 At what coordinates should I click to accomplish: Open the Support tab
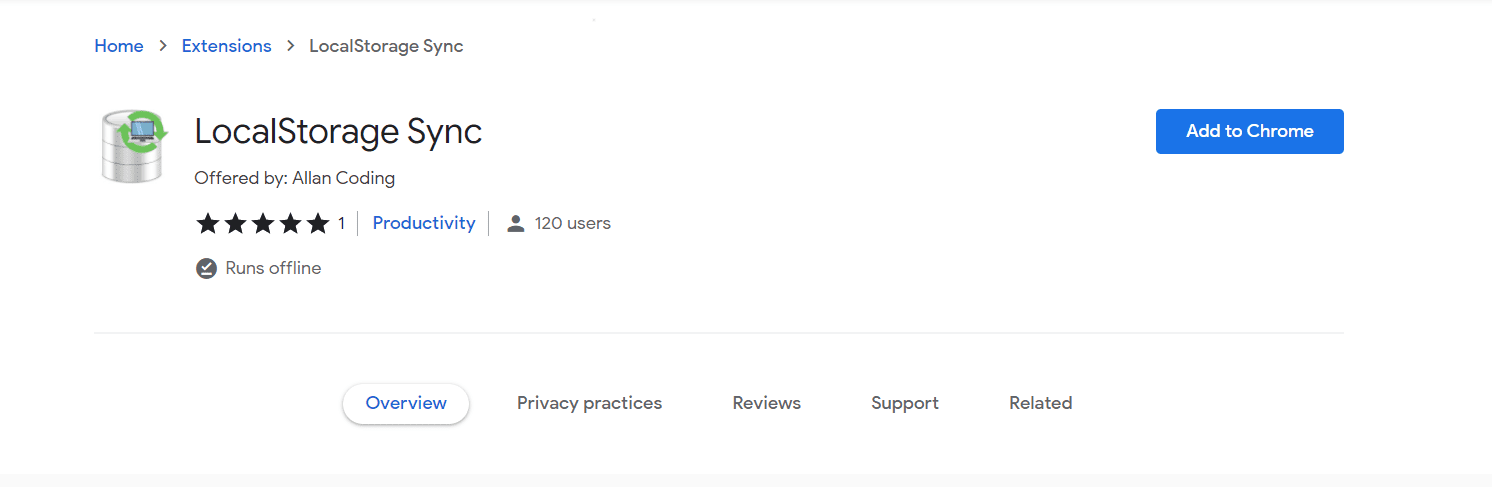point(905,403)
